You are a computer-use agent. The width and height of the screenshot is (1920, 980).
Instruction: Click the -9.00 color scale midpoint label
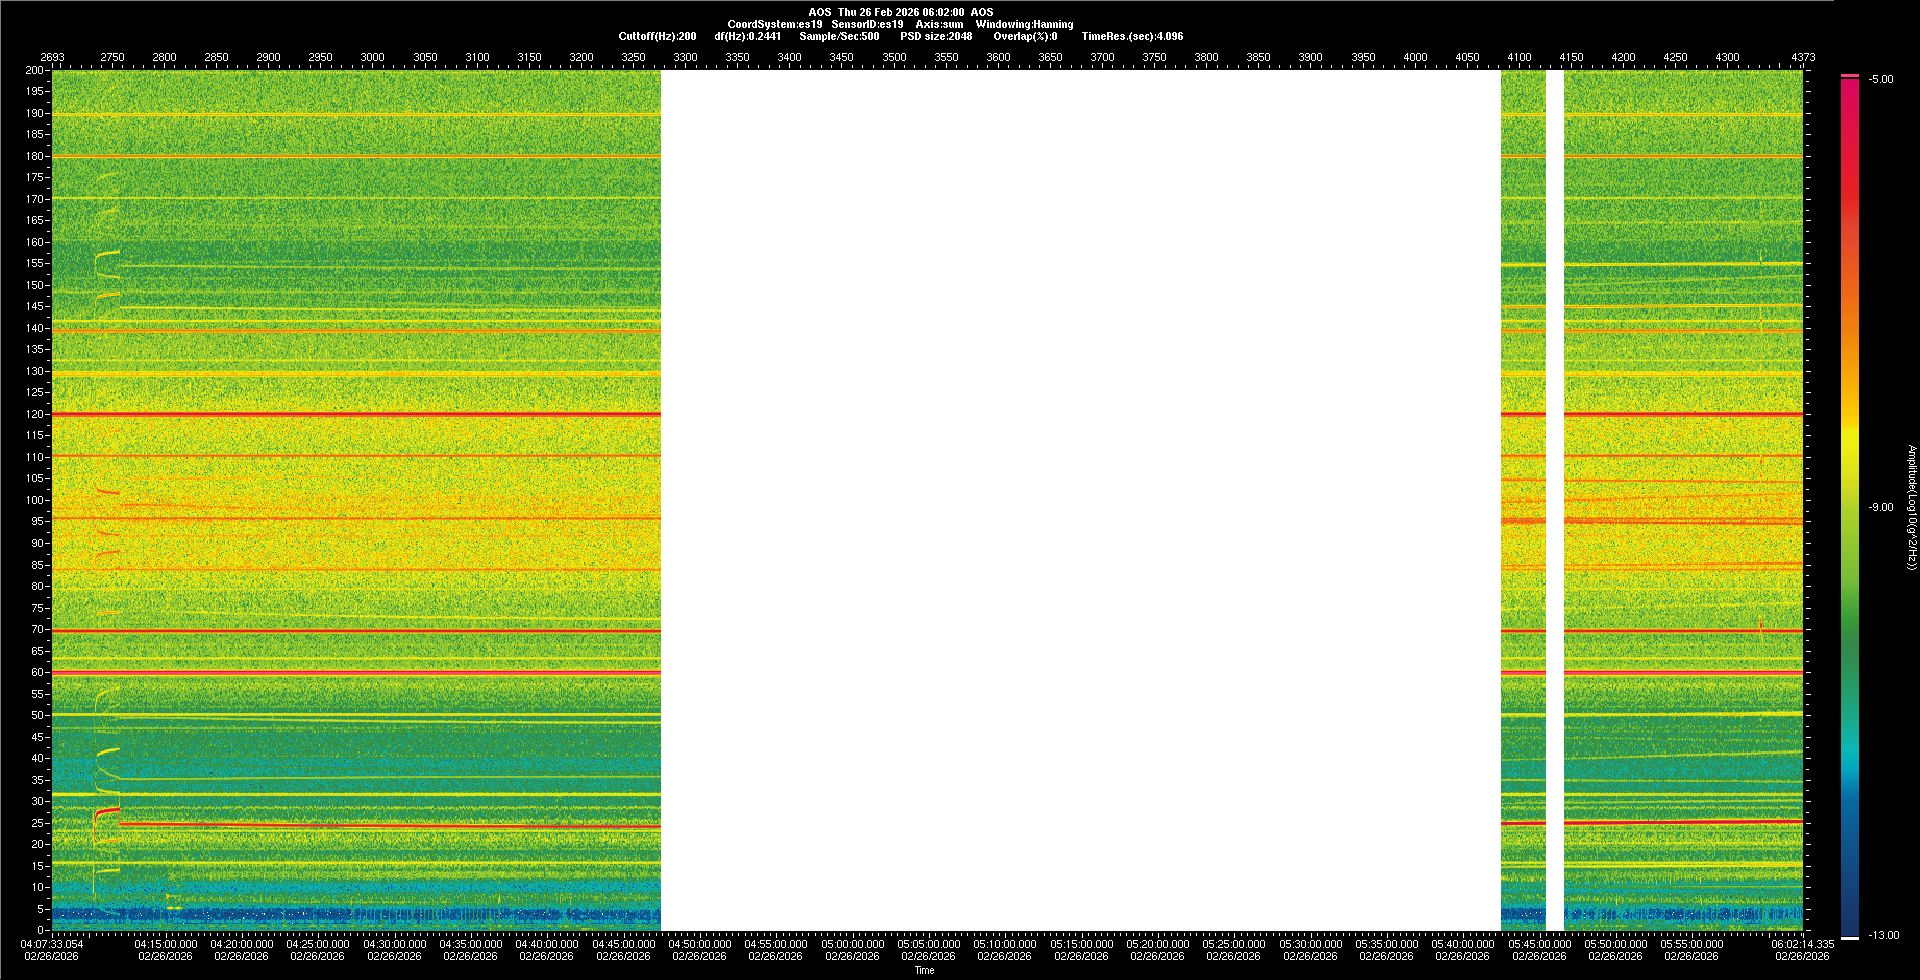click(x=1881, y=508)
